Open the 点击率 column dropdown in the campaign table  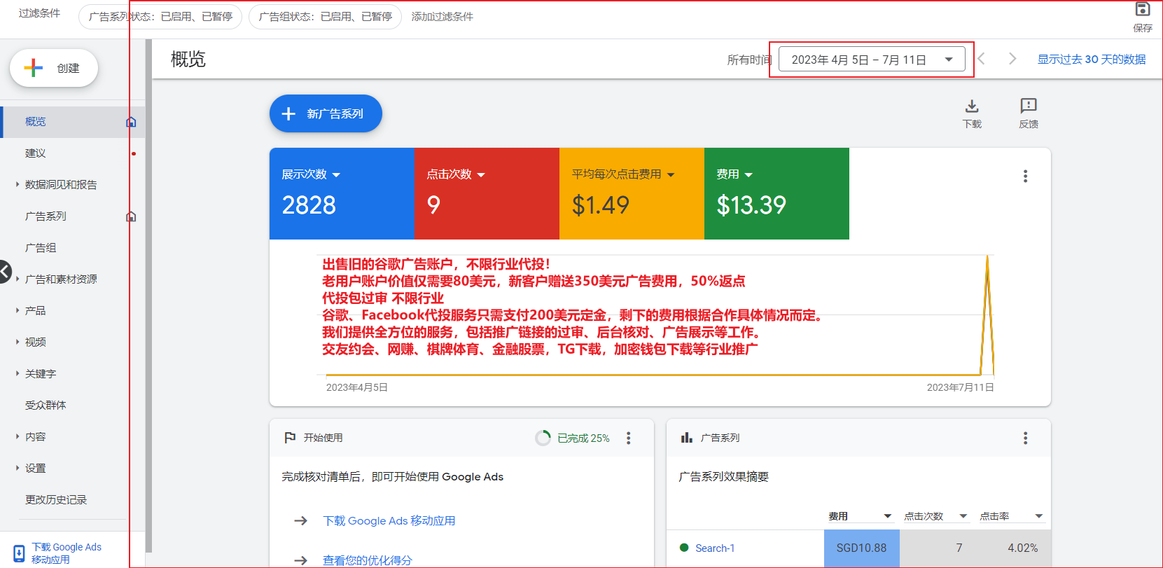1039,516
